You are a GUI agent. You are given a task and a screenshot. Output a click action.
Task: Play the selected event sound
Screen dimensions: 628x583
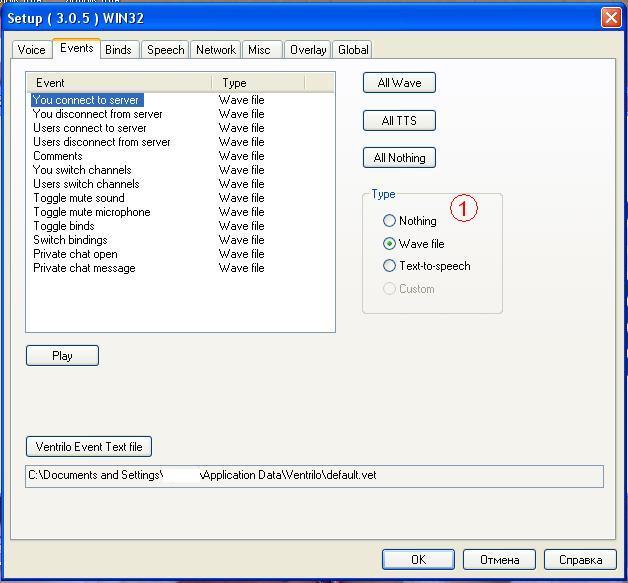coord(62,356)
